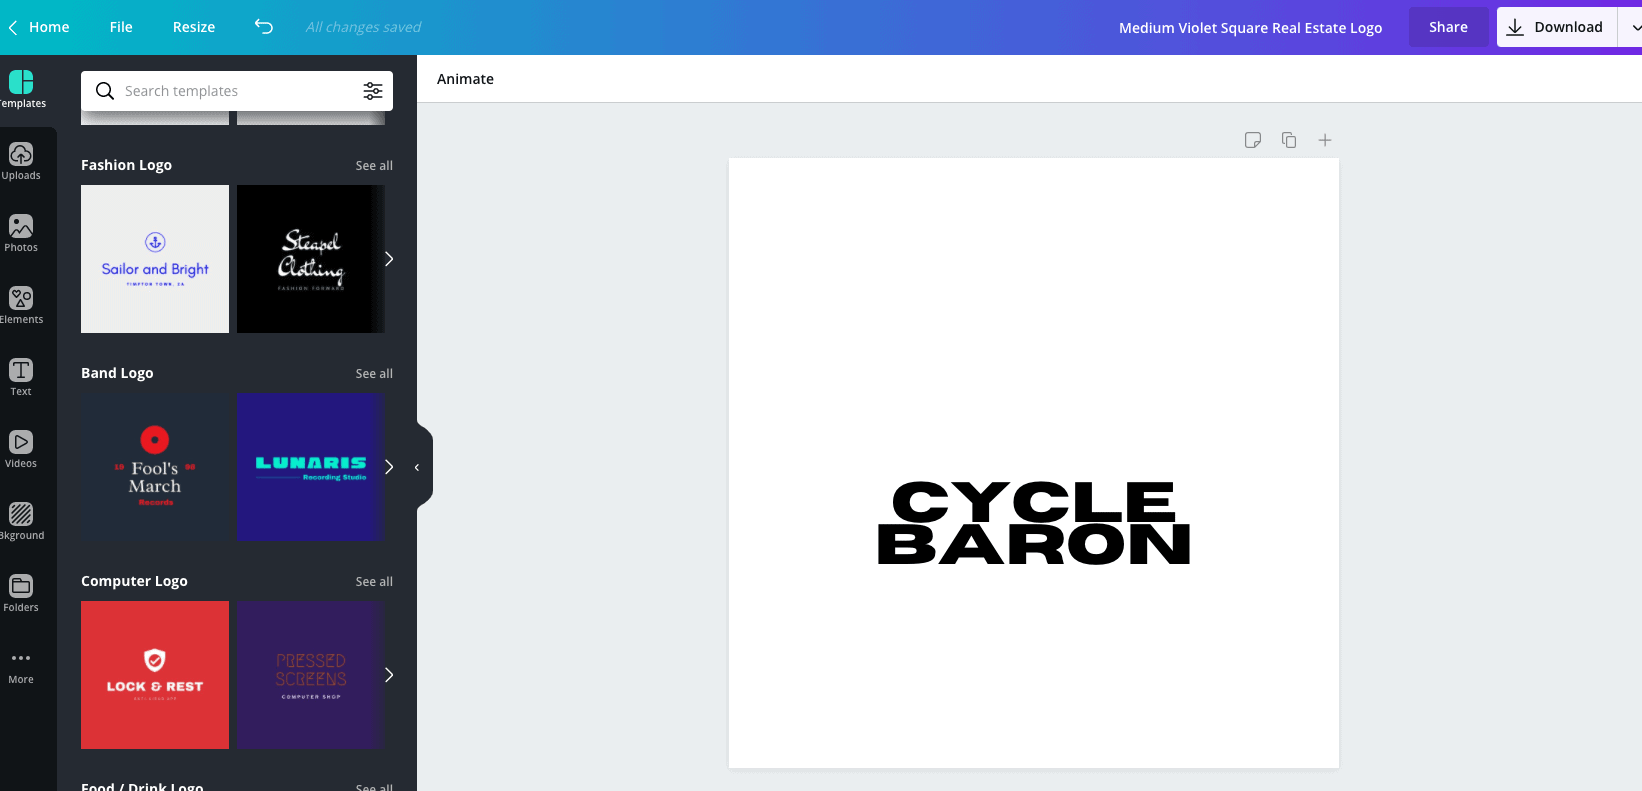1642x791 pixels.
Task: Open the Folders sidebar tab
Action: point(21,593)
